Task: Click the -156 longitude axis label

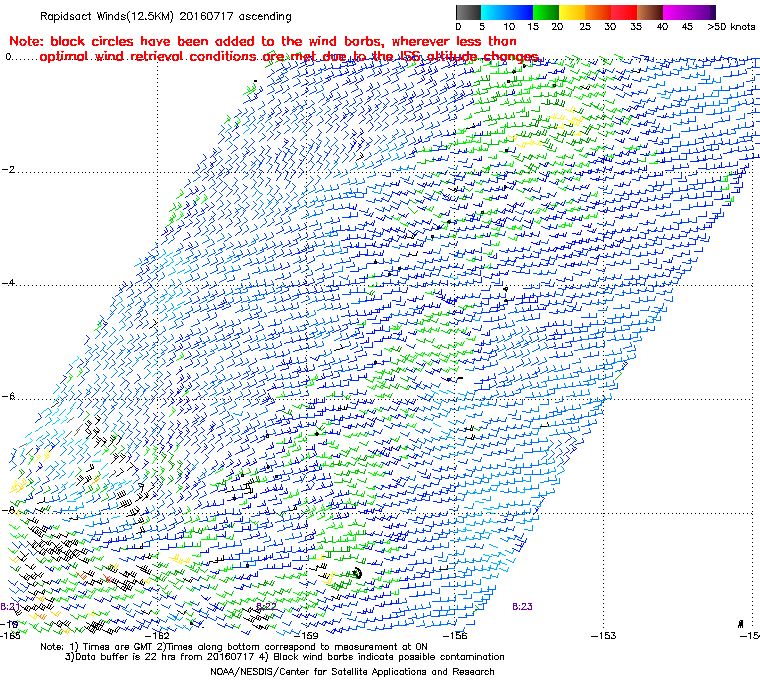Action: pos(455,635)
